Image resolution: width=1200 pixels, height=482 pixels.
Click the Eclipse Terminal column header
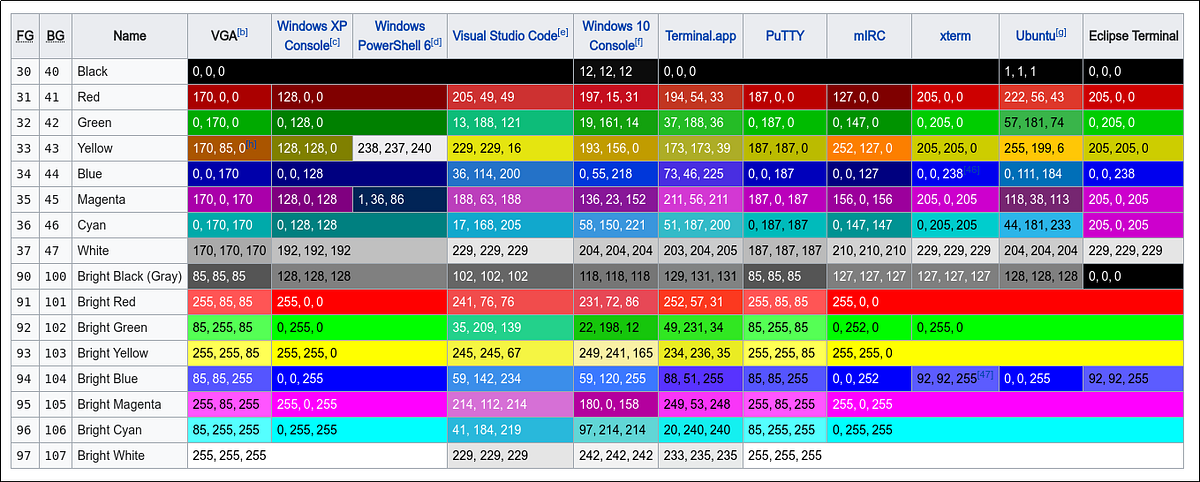1133,36
